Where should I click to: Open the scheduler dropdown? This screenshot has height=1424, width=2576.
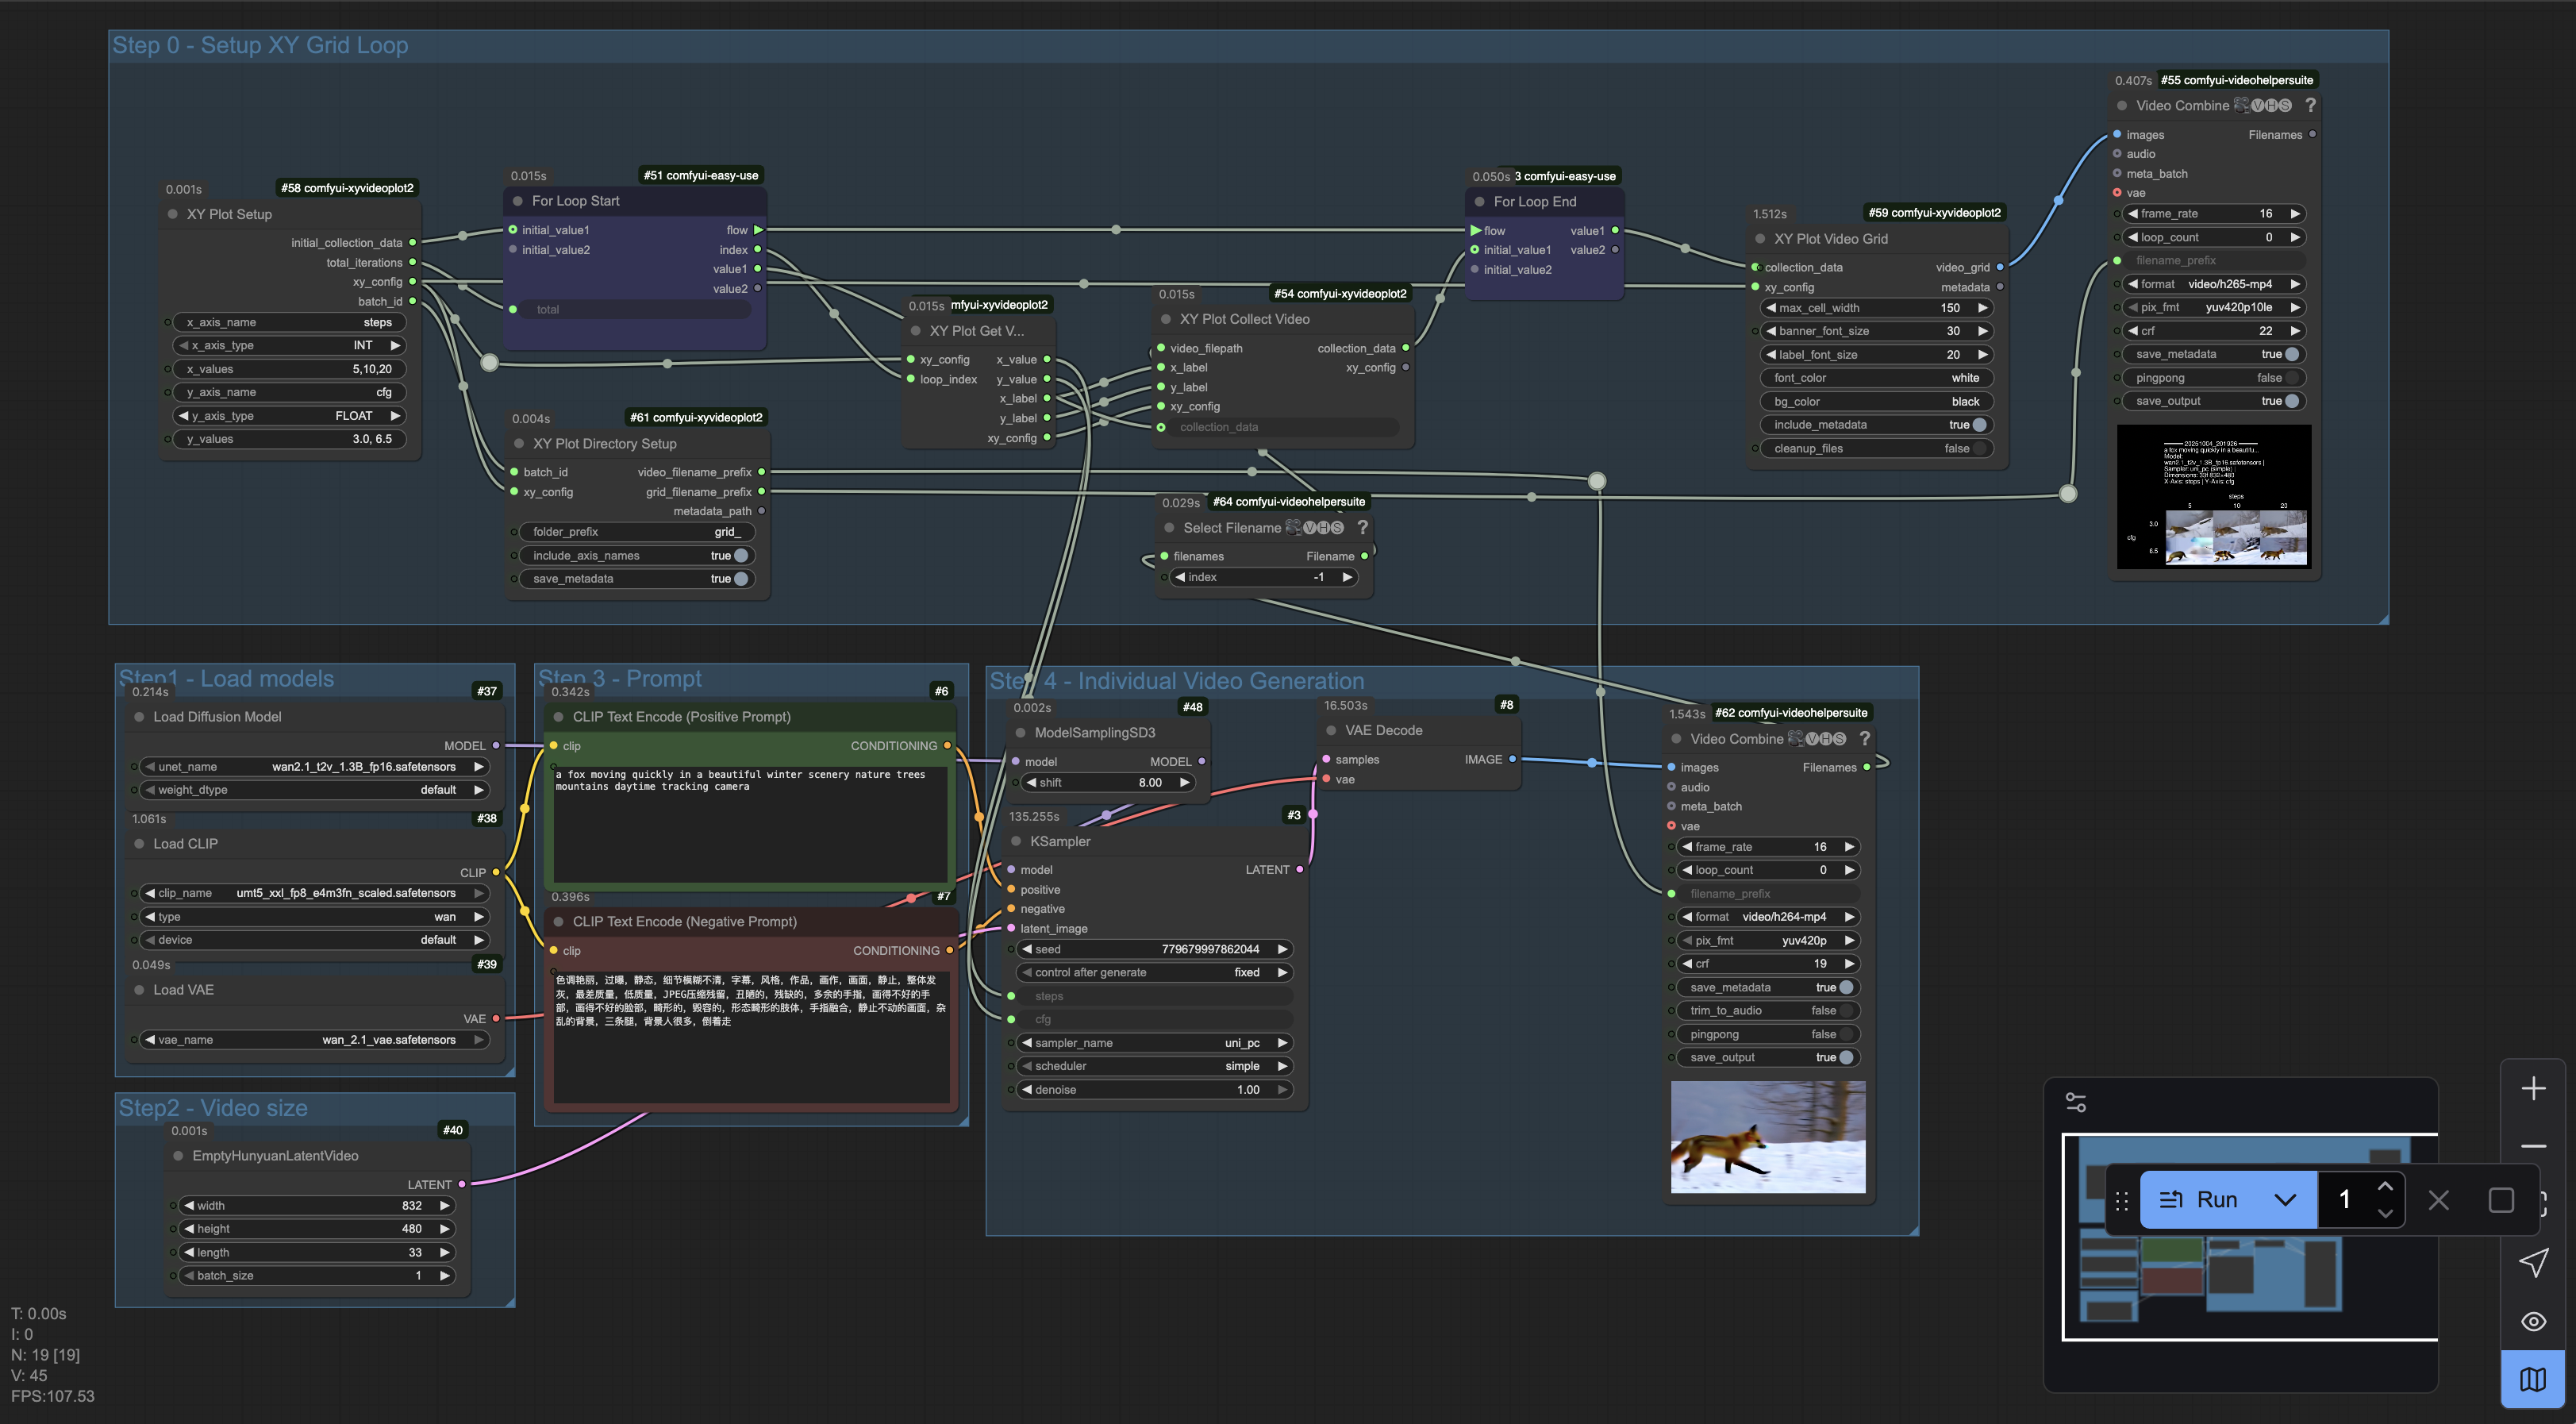[1155, 1066]
